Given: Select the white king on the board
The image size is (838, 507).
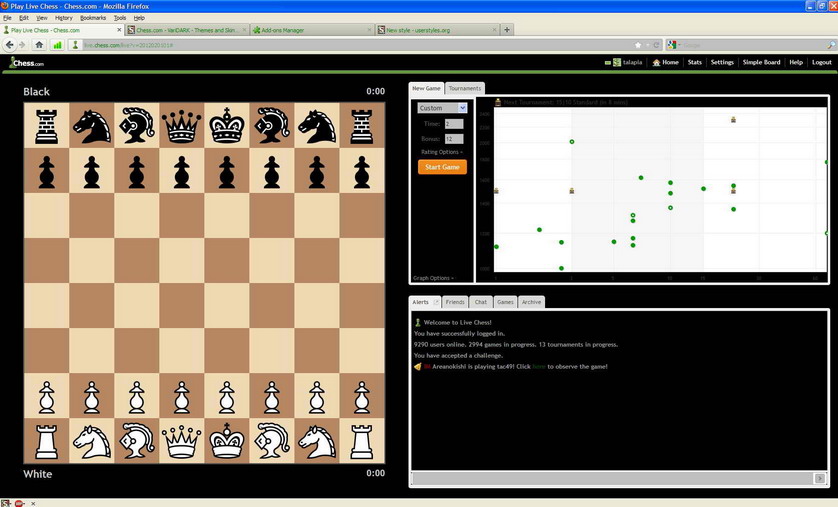Looking at the screenshot, I should pyautogui.click(x=227, y=441).
